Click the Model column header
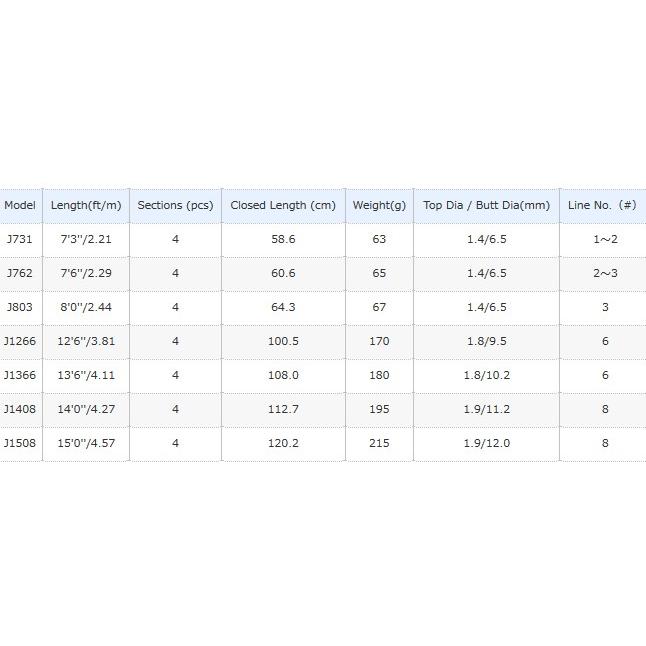Image resolution: width=646 pixels, height=646 pixels. point(20,205)
